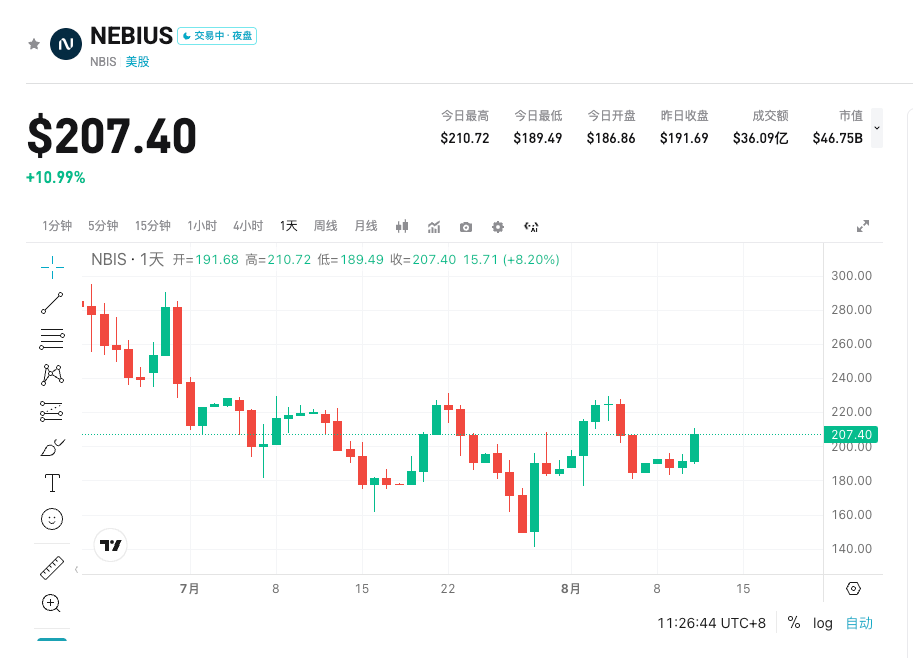
Task: Open the emoji icons tool
Action: [52, 519]
